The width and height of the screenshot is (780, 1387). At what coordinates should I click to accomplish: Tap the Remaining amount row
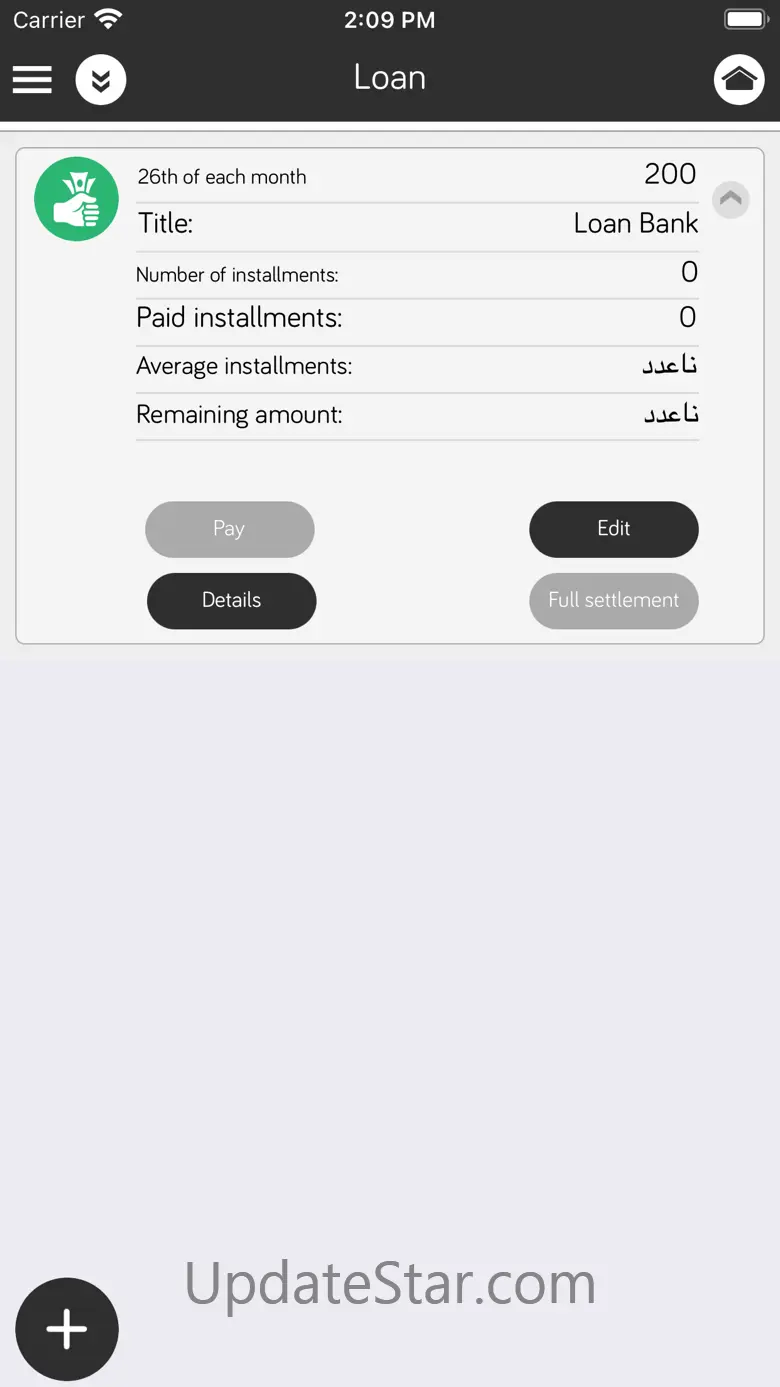[417, 415]
